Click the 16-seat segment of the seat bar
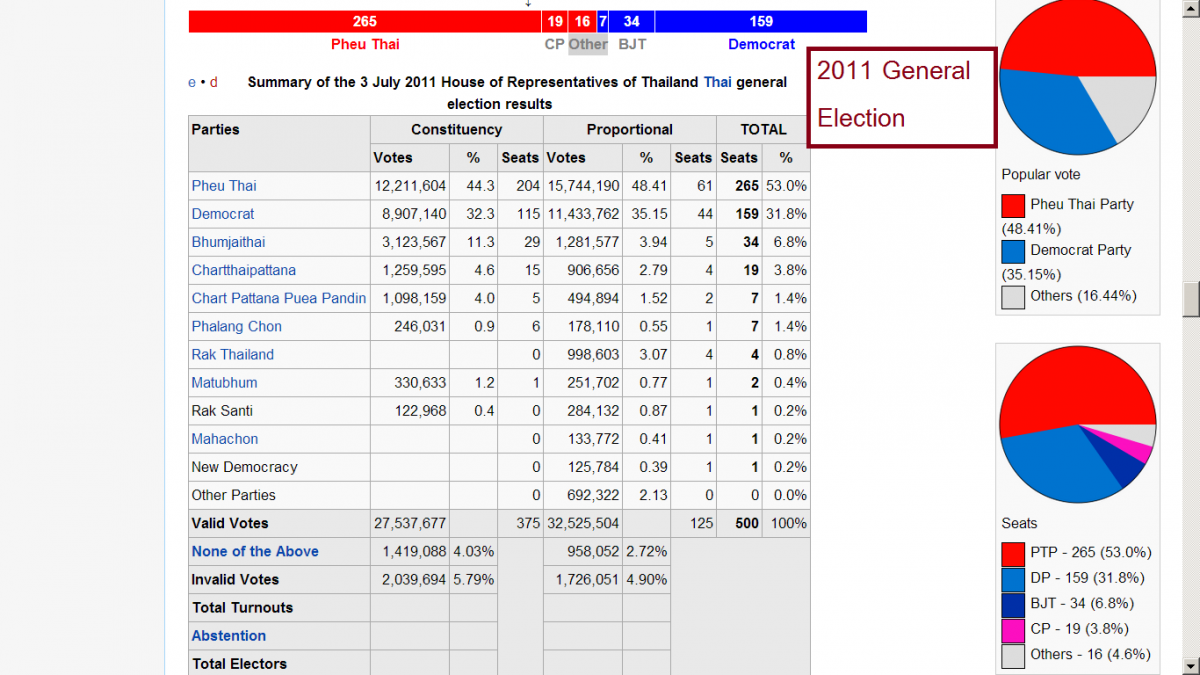 [583, 21]
